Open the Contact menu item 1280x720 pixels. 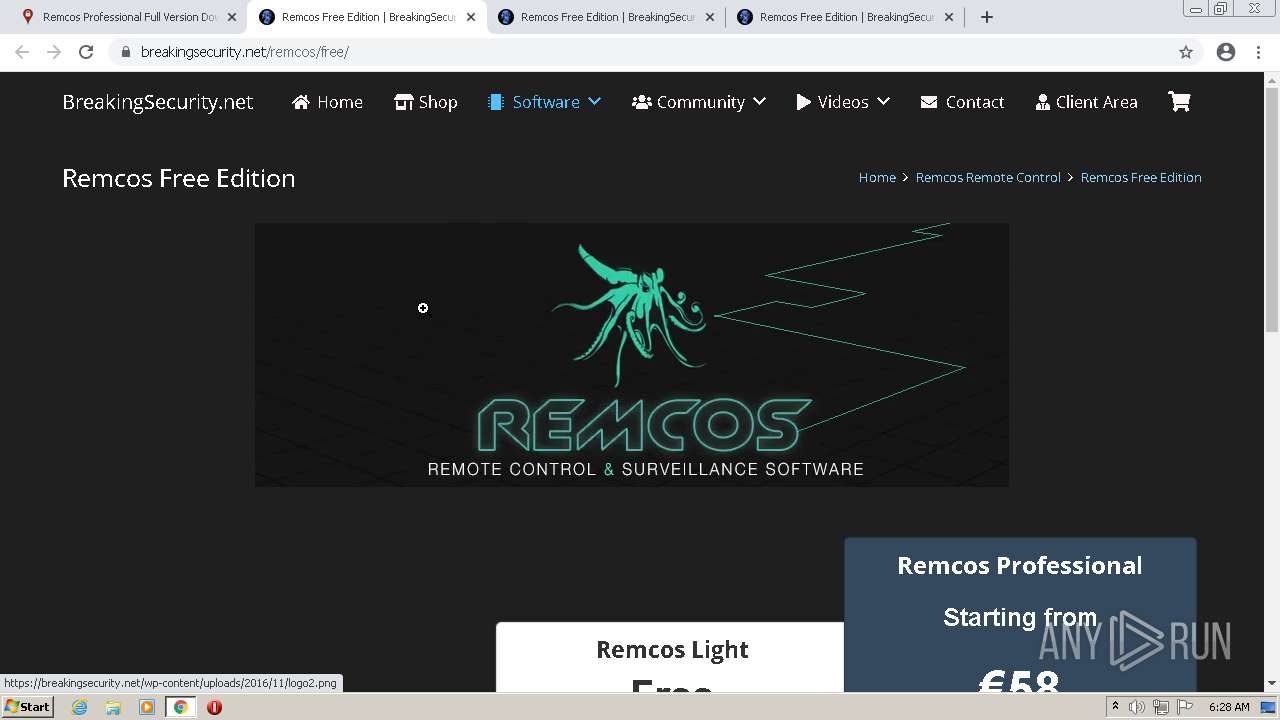962,102
